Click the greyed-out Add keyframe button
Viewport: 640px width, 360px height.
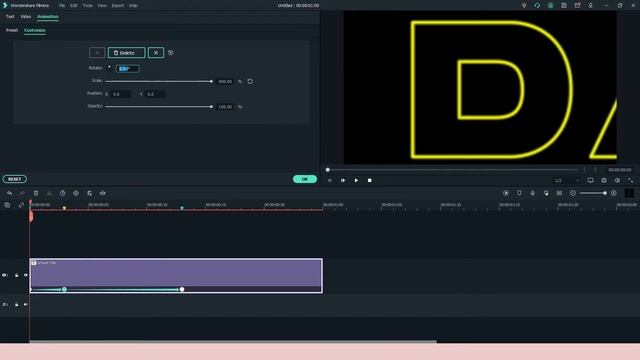[97, 53]
